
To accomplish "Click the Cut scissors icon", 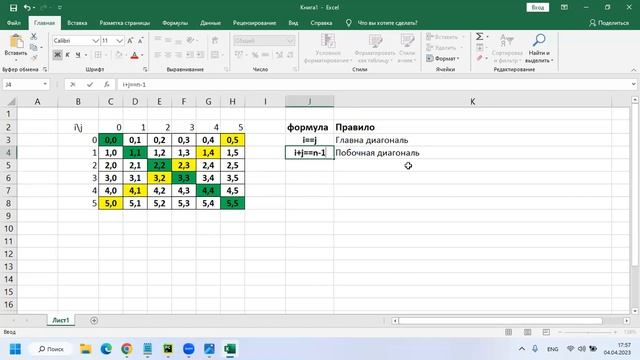I will pos(34,37).
